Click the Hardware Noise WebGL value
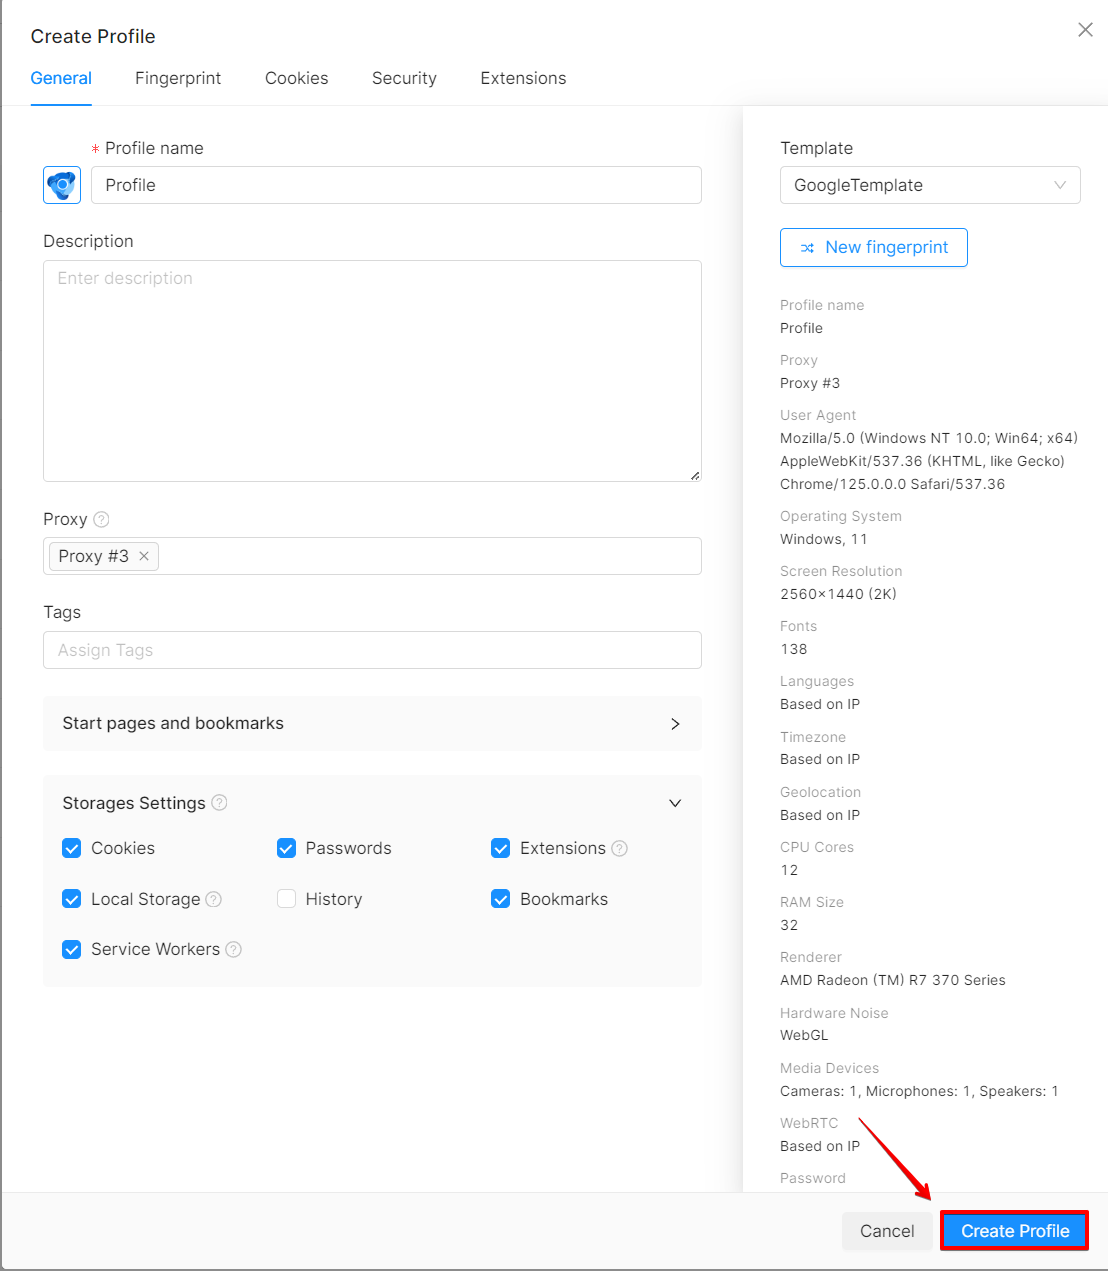1108x1271 pixels. point(804,1035)
